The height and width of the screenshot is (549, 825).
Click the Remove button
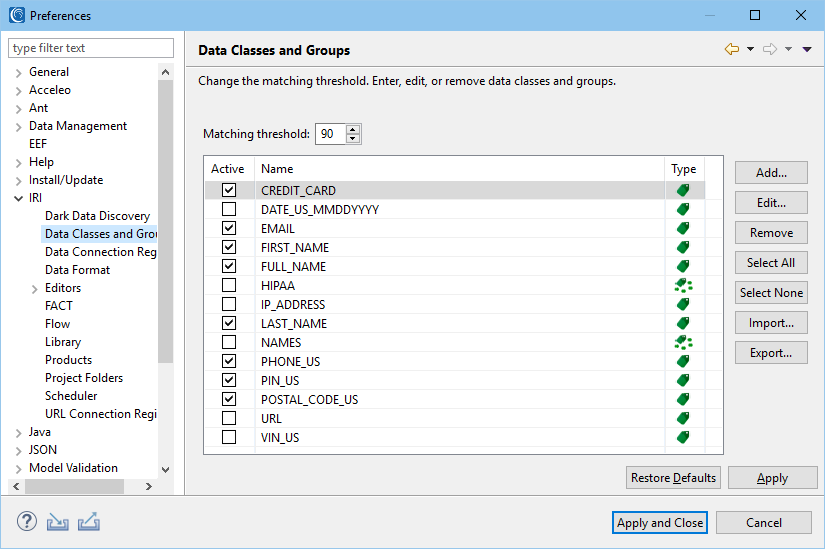pyautogui.click(x=771, y=233)
